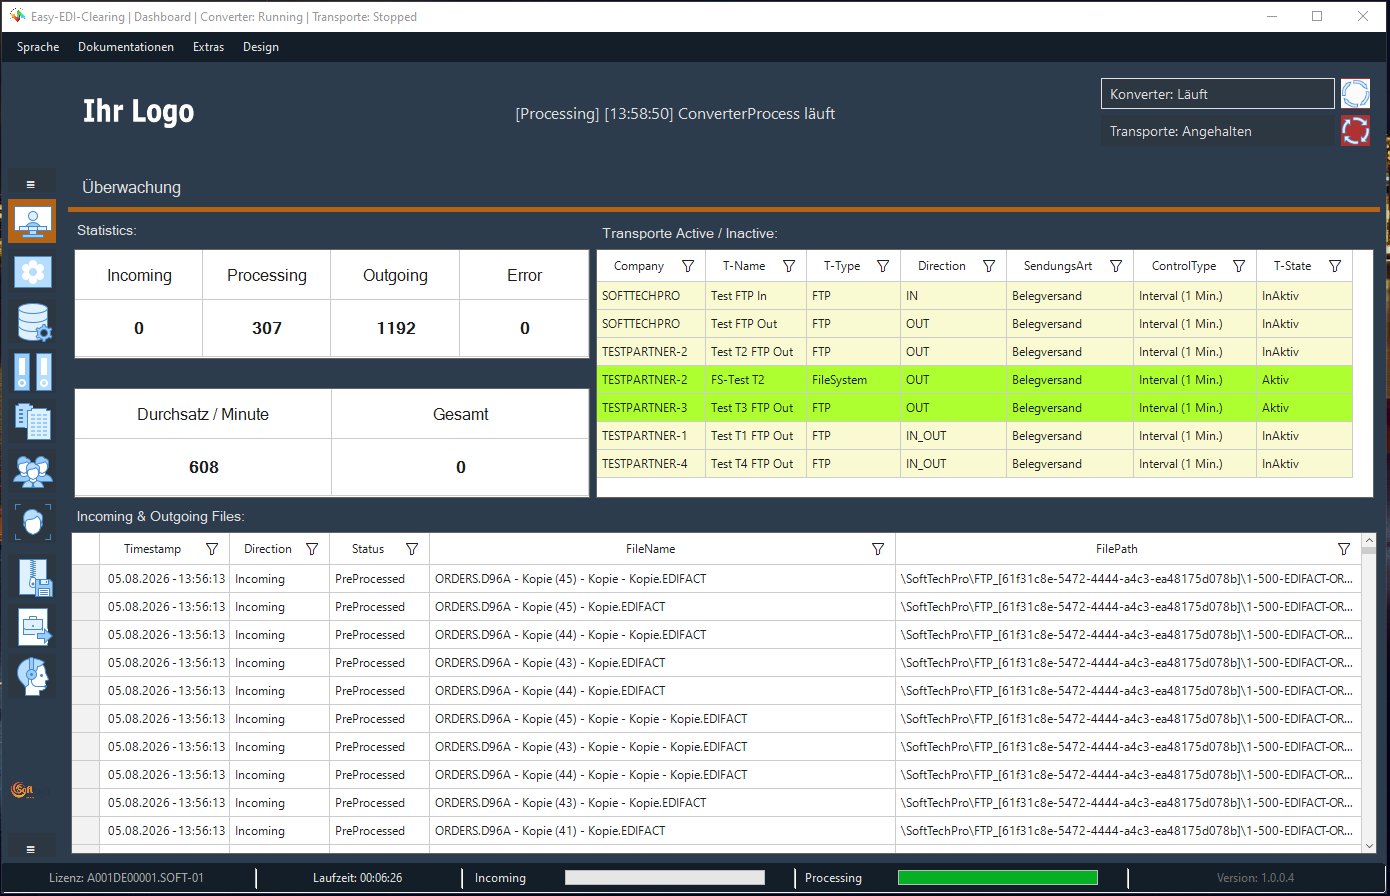Select the TESTPARTNER-1 transport row
Image resolution: width=1390 pixels, height=896 pixels.
tap(975, 436)
